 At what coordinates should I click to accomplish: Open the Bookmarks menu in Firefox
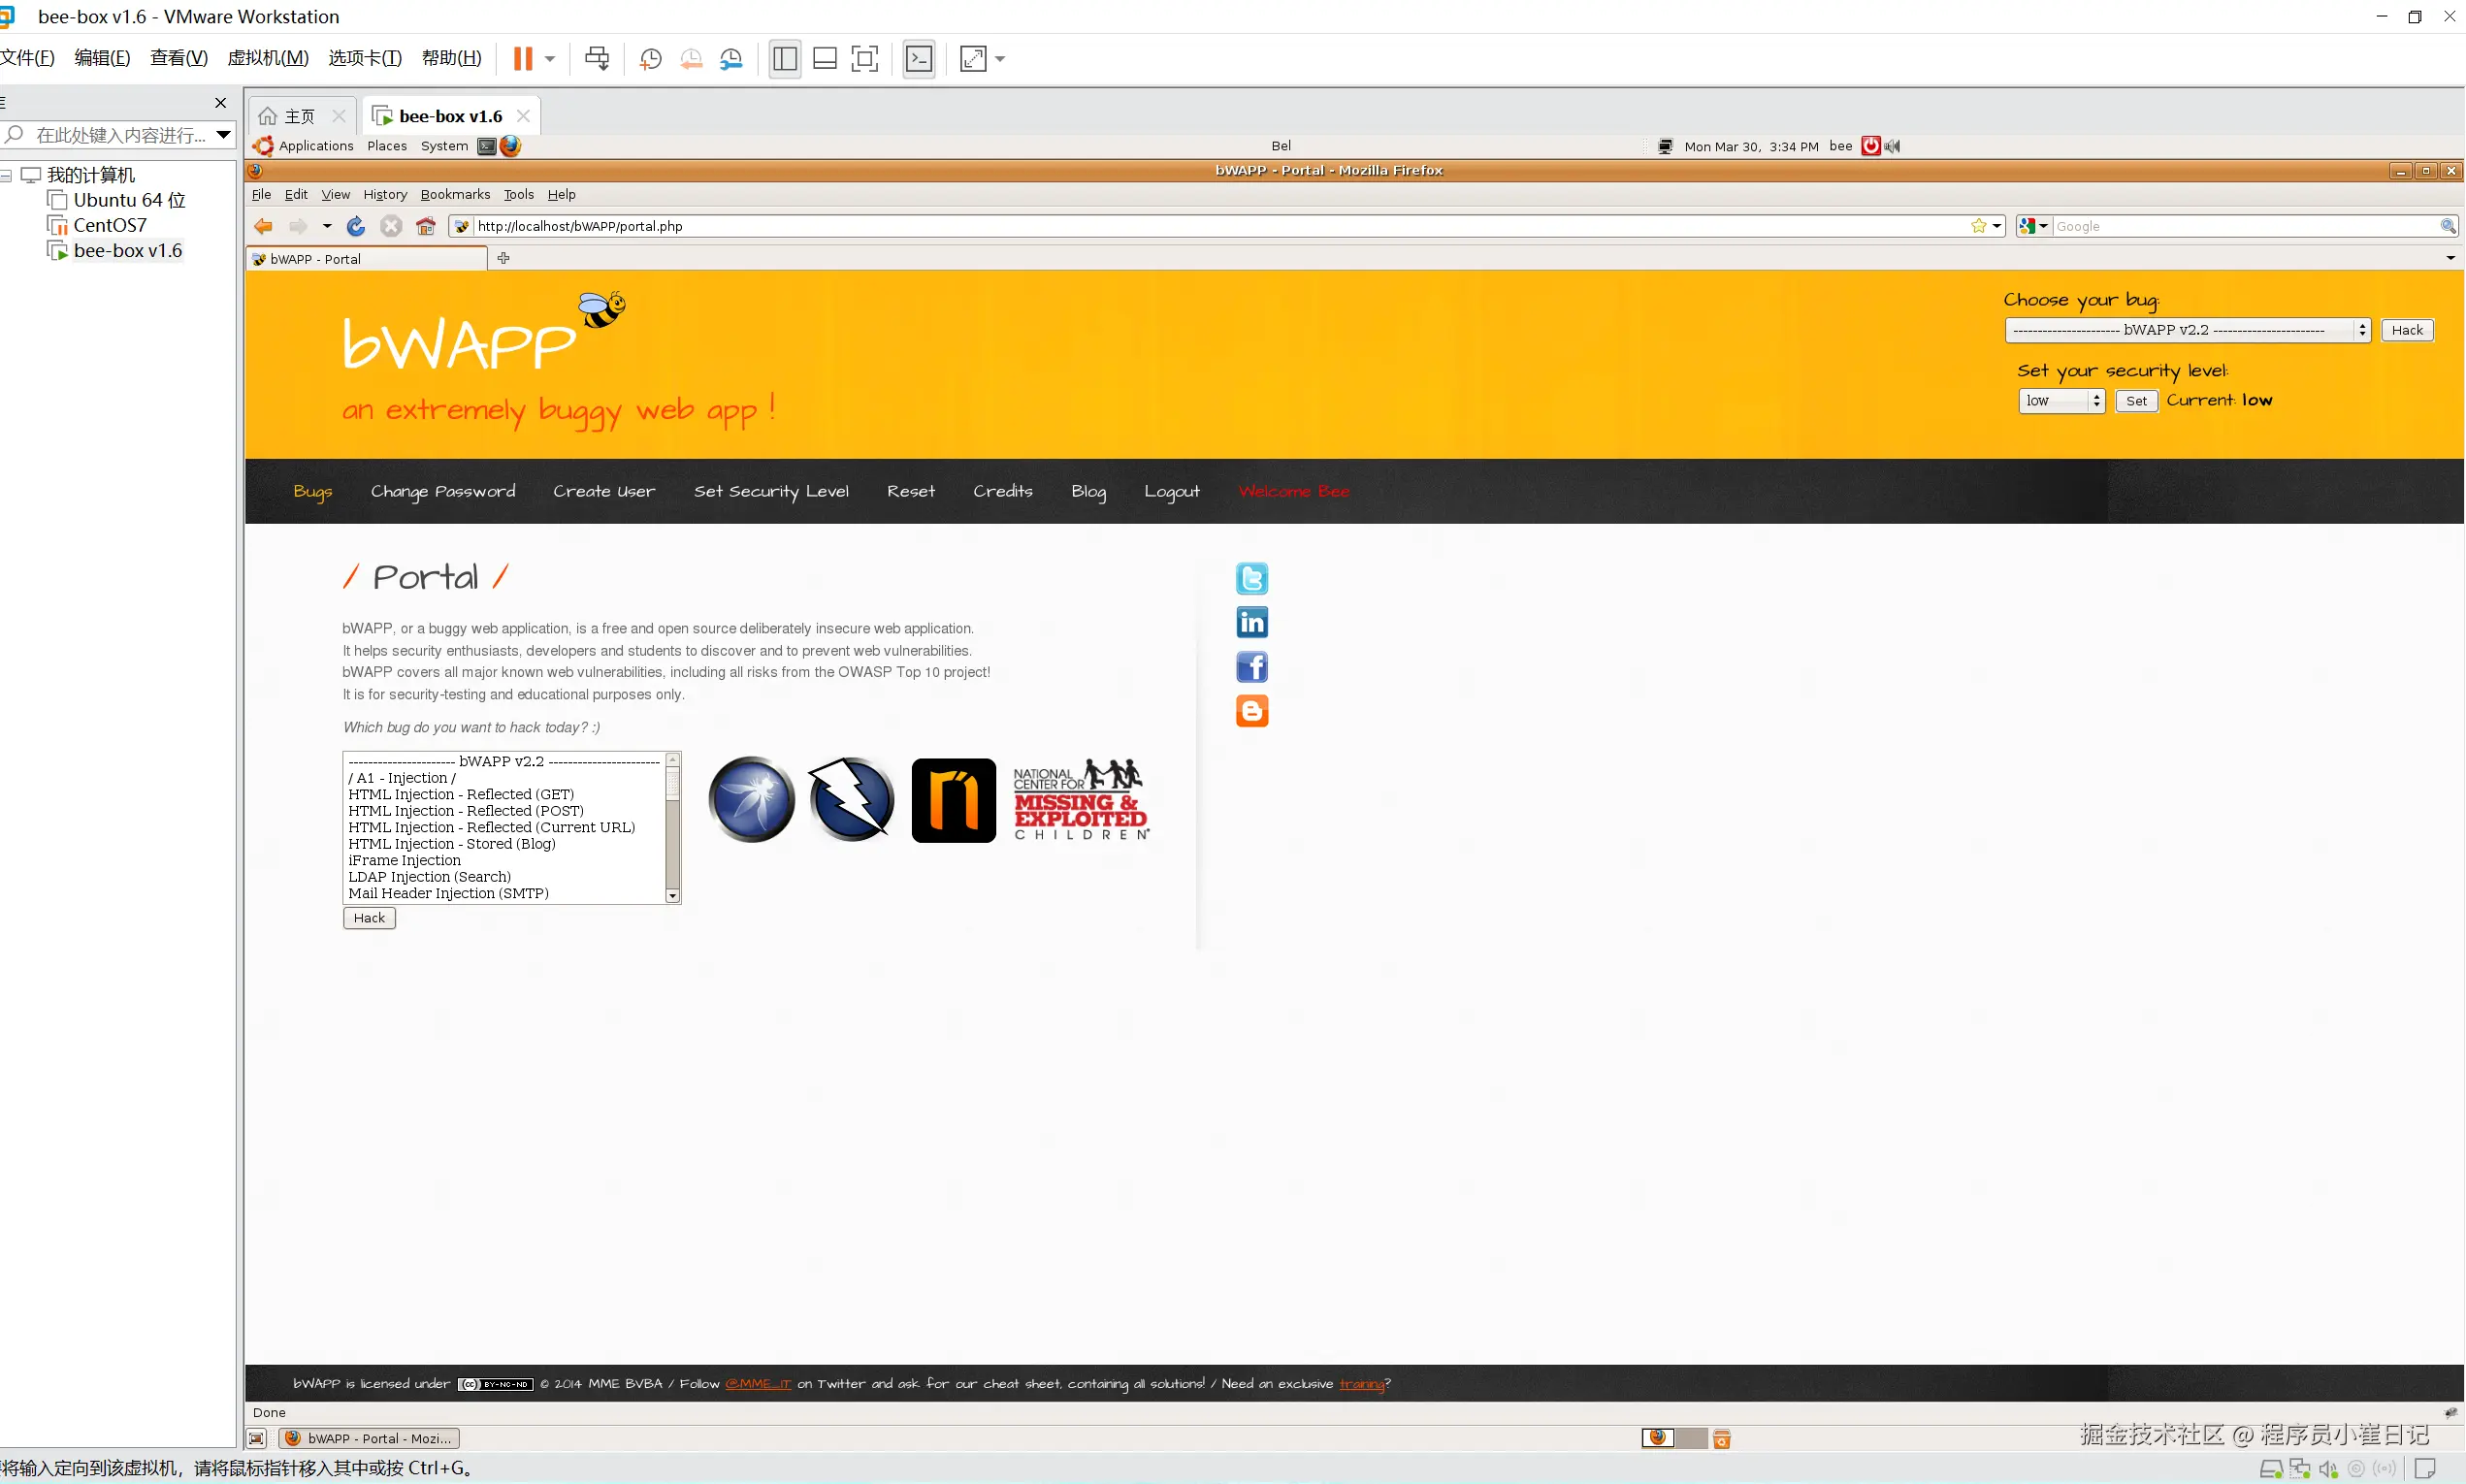(x=455, y=194)
